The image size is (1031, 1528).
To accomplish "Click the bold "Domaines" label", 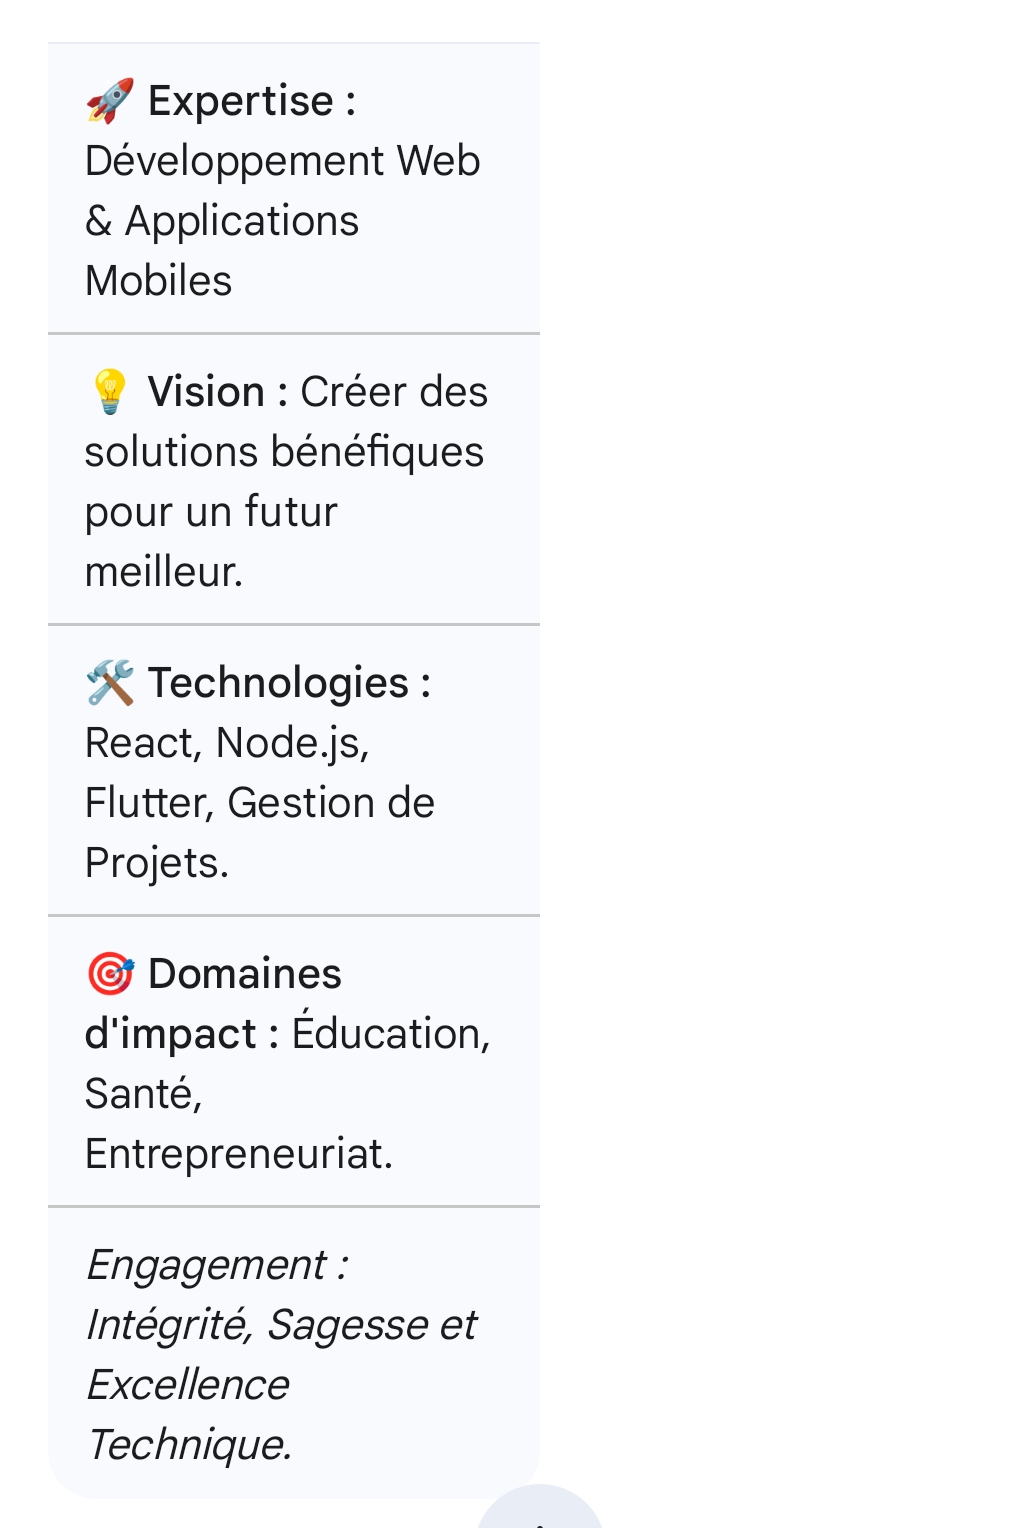I will (x=244, y=974).
